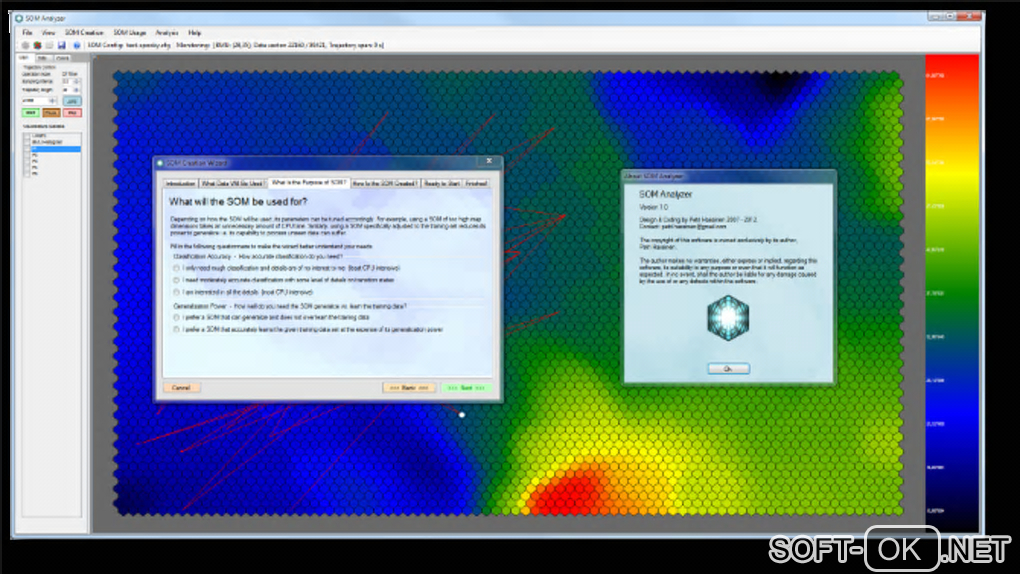
Task: Click the green Next button in the wizard
Action: coord(466,388)
